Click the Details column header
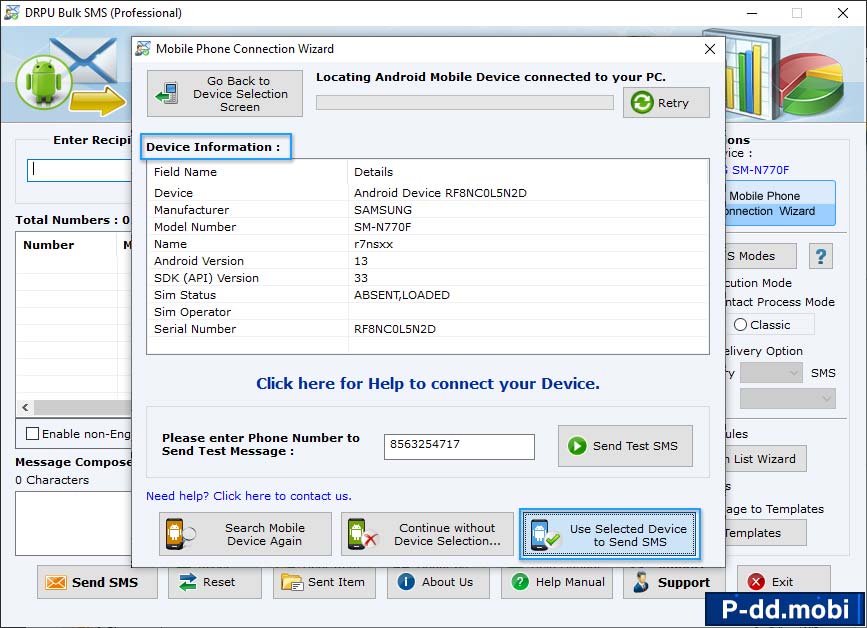Image resolution: width=867 pixels, height=628 pixels. (528, 172)
